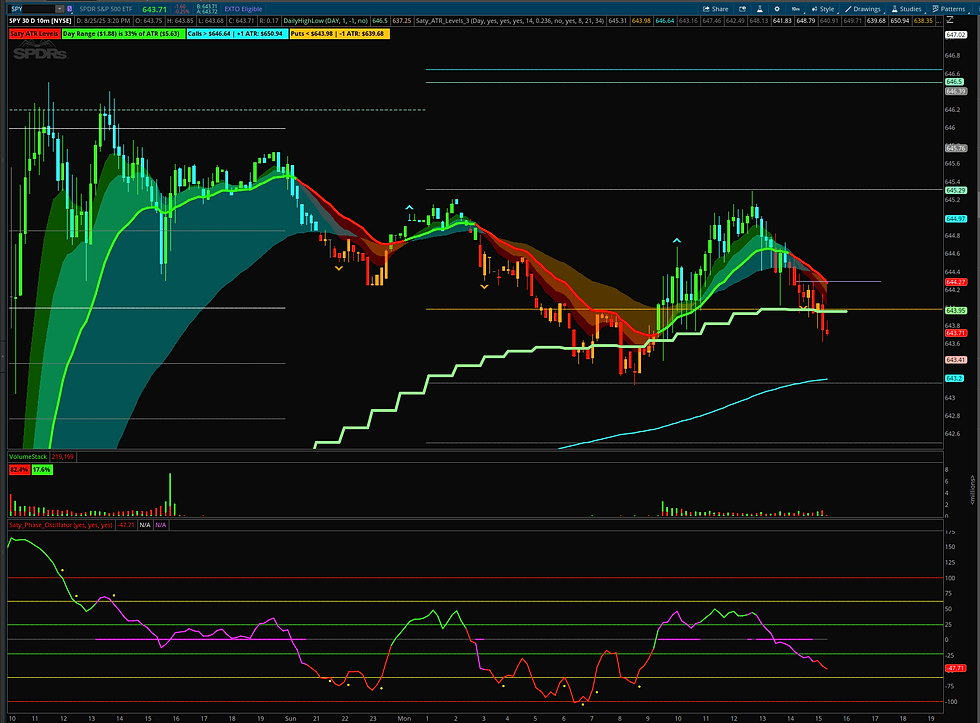Click the detach chart icon next to Share

click(742, 9)
